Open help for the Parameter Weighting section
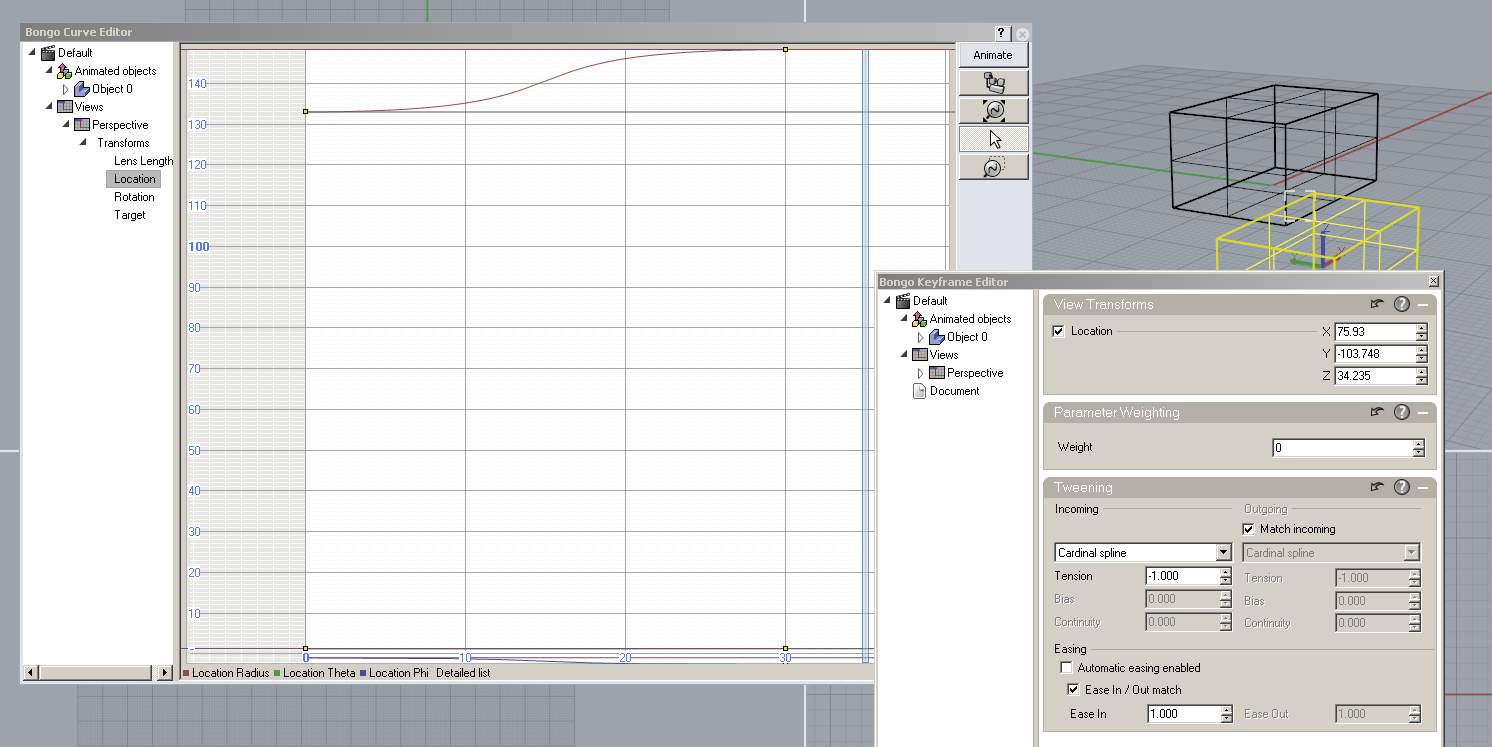 [x=1401, y=412]
